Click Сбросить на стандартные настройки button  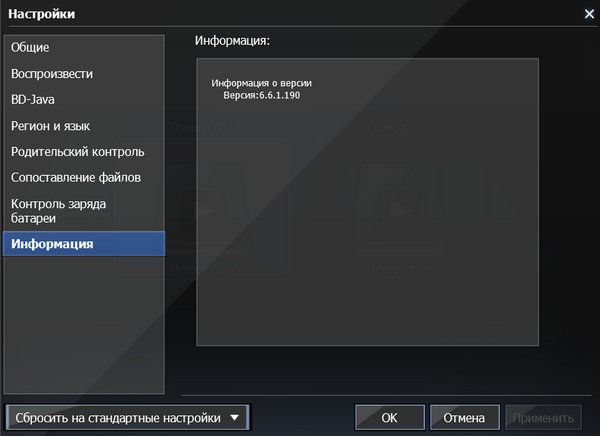point(118,418)
